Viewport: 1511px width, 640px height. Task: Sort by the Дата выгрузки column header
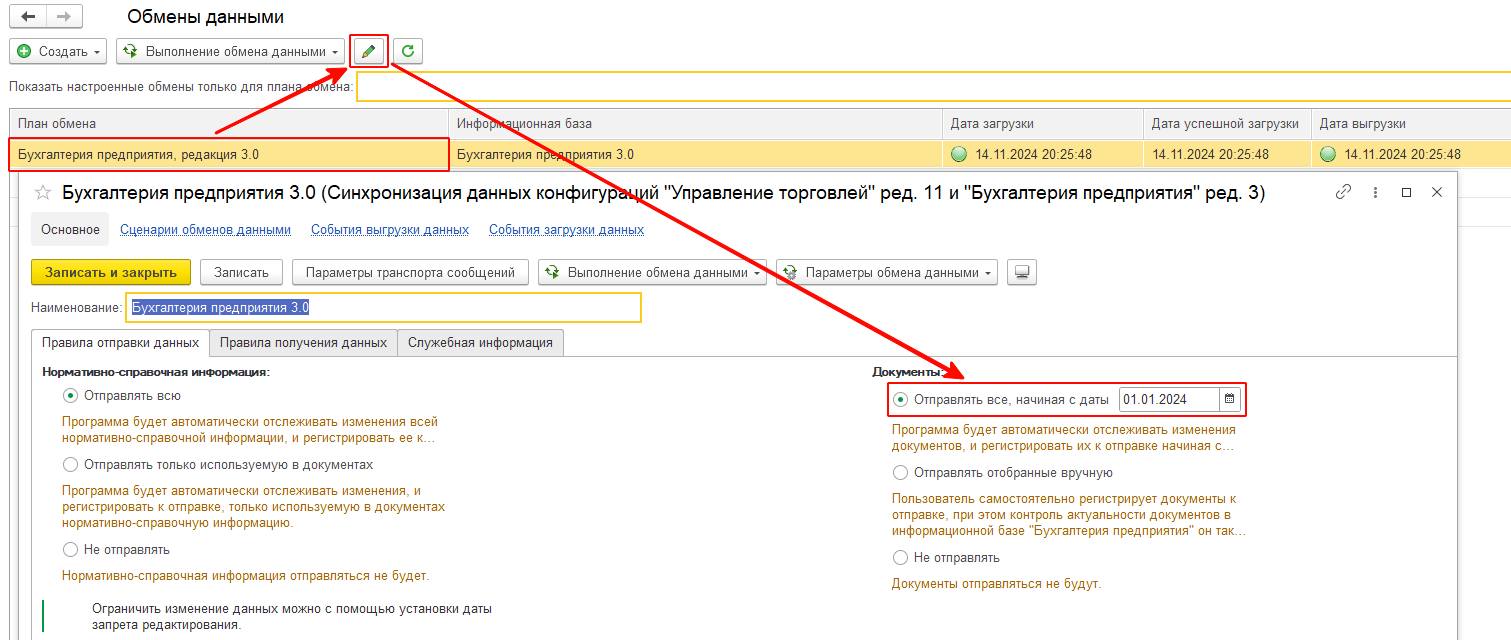click(1411, 124)
